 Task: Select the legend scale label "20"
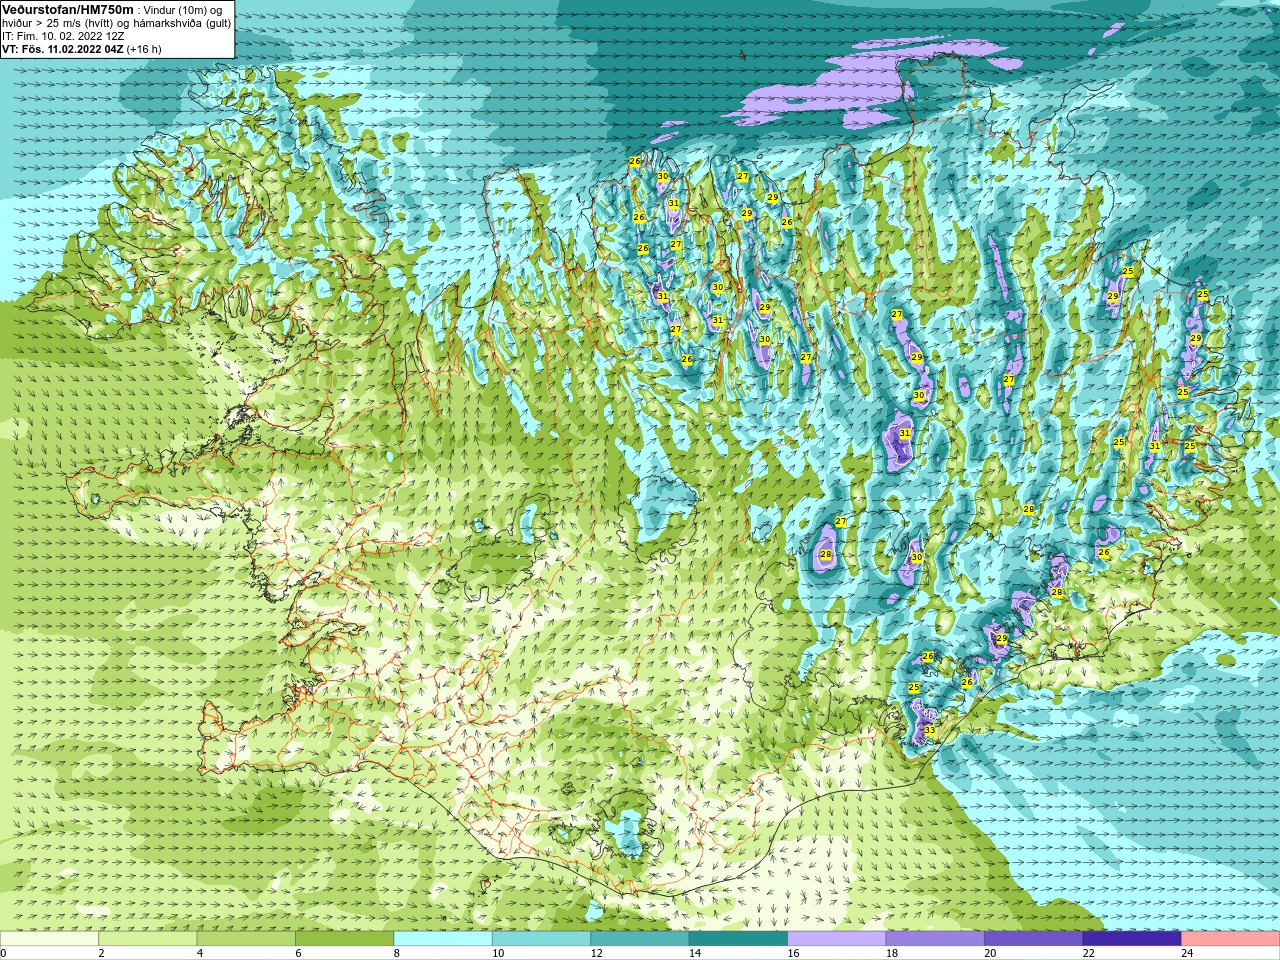pyautogui.click(x=990, y=953)
